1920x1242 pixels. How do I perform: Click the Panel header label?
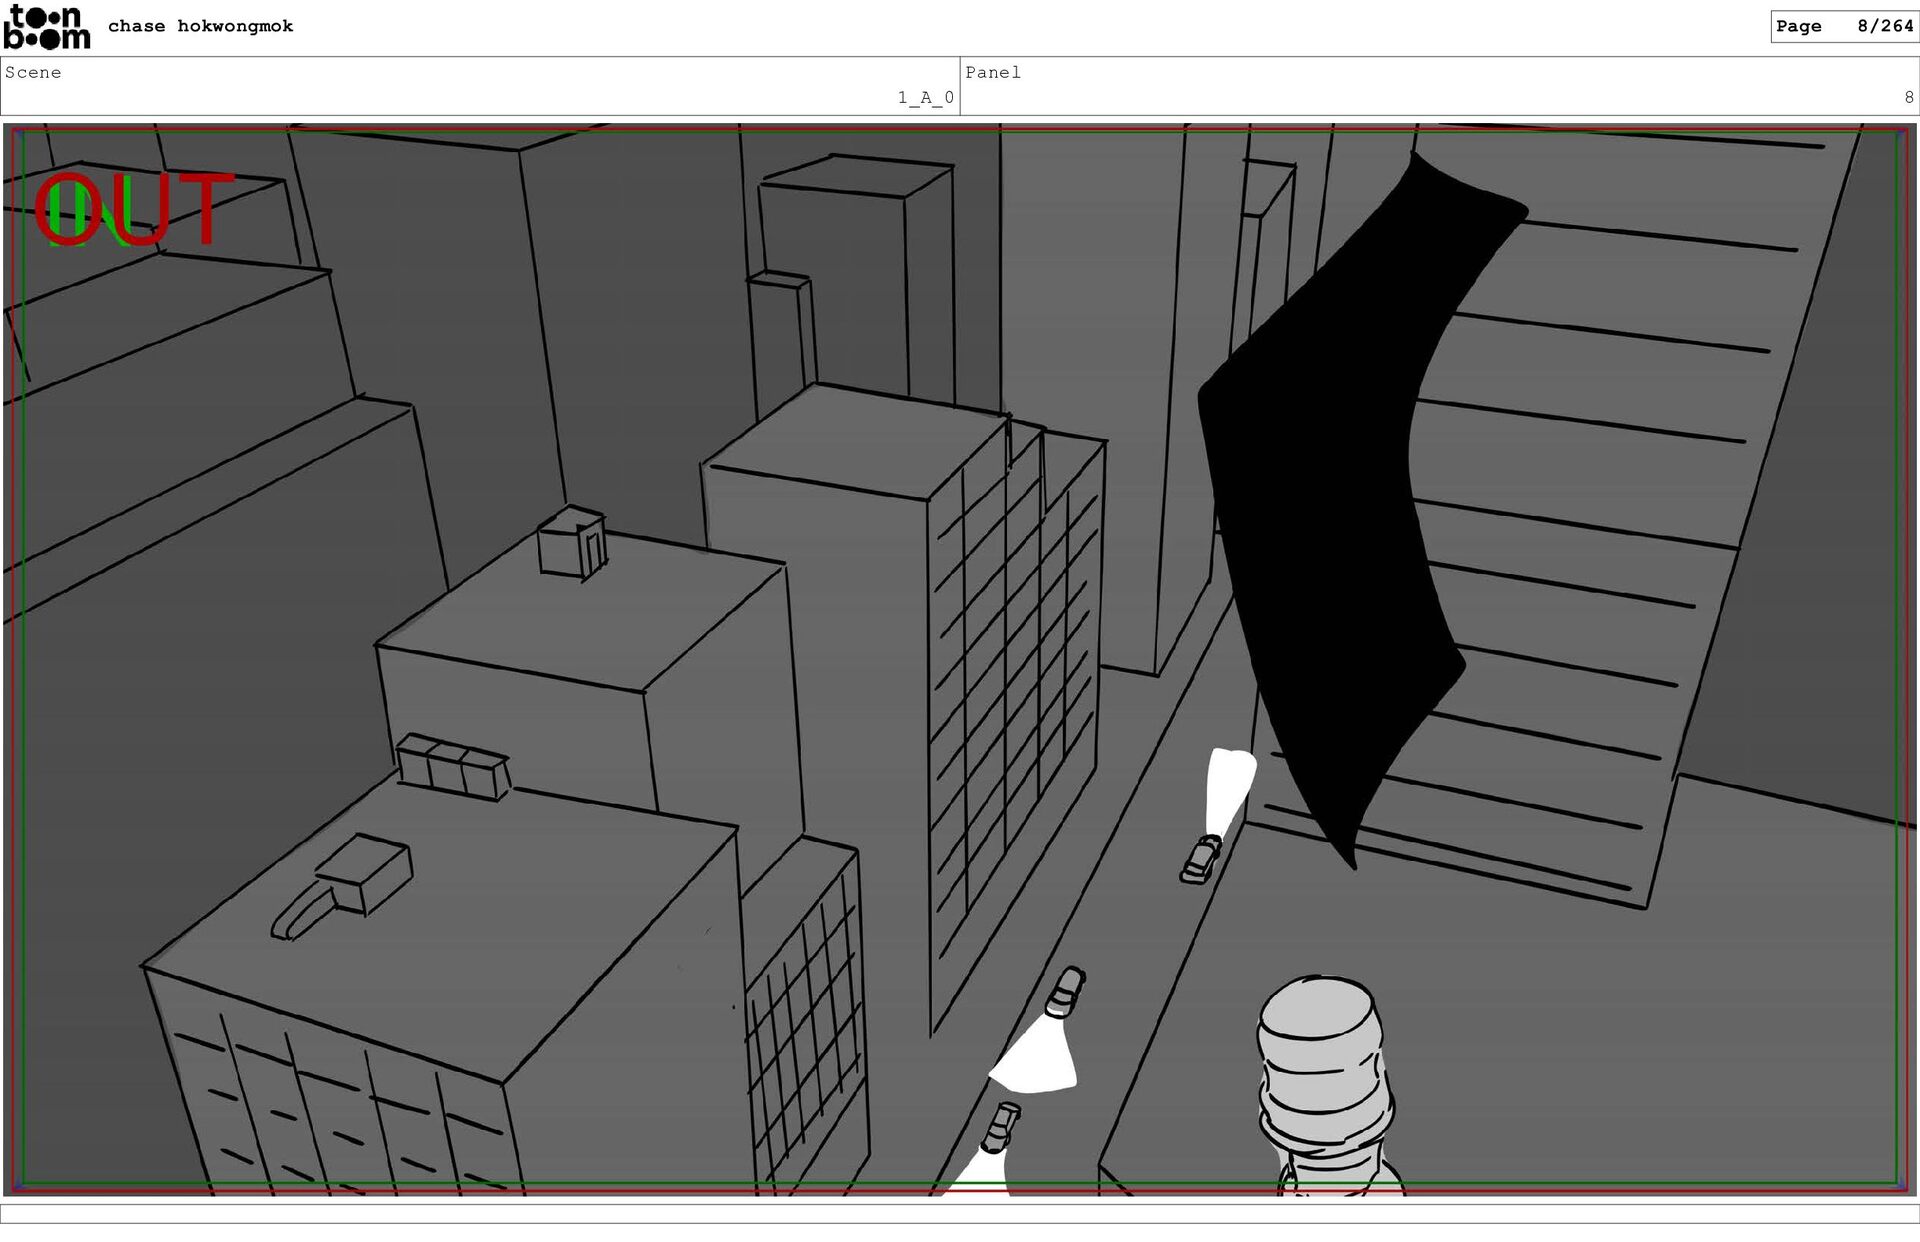coord(993,73)
